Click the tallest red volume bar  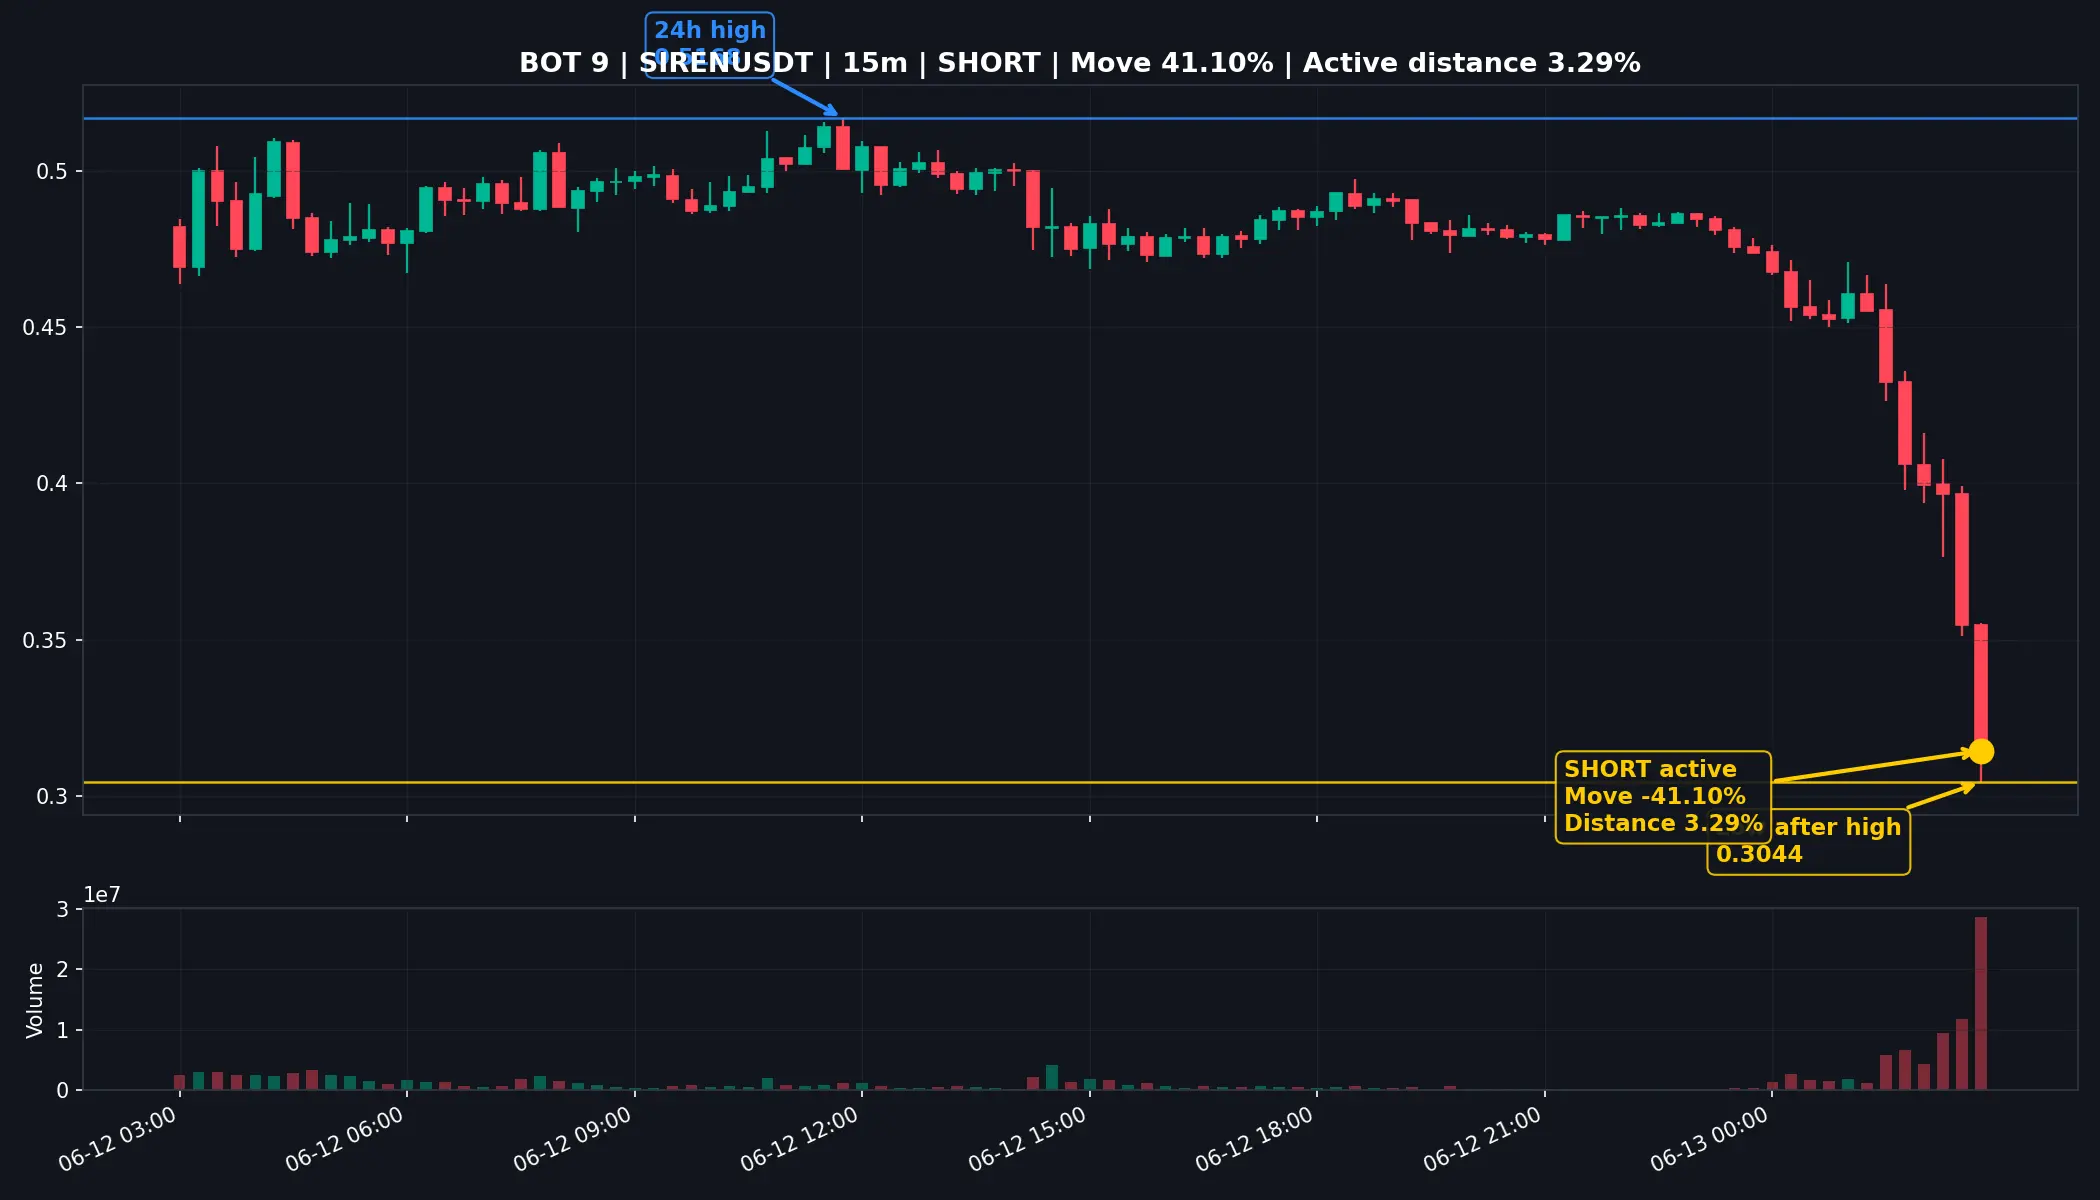pos(1981,1003)
